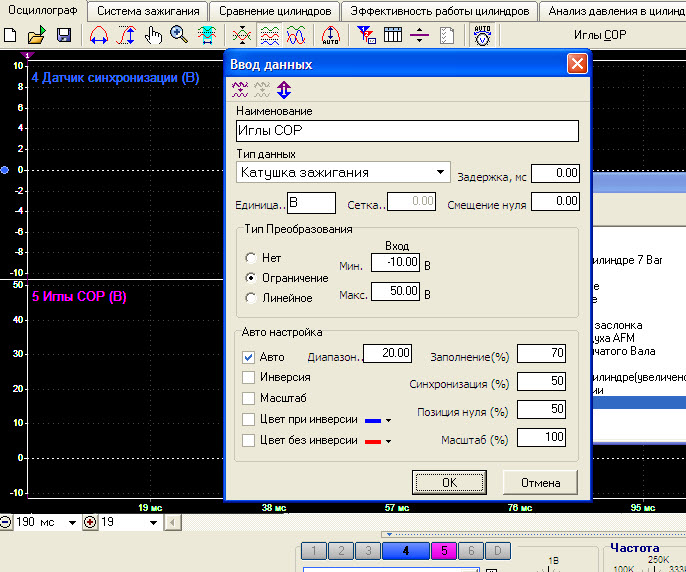Click the purple waveform icon in dialog
The width and height of the screenshot is (686, 572).
[240, 90]
